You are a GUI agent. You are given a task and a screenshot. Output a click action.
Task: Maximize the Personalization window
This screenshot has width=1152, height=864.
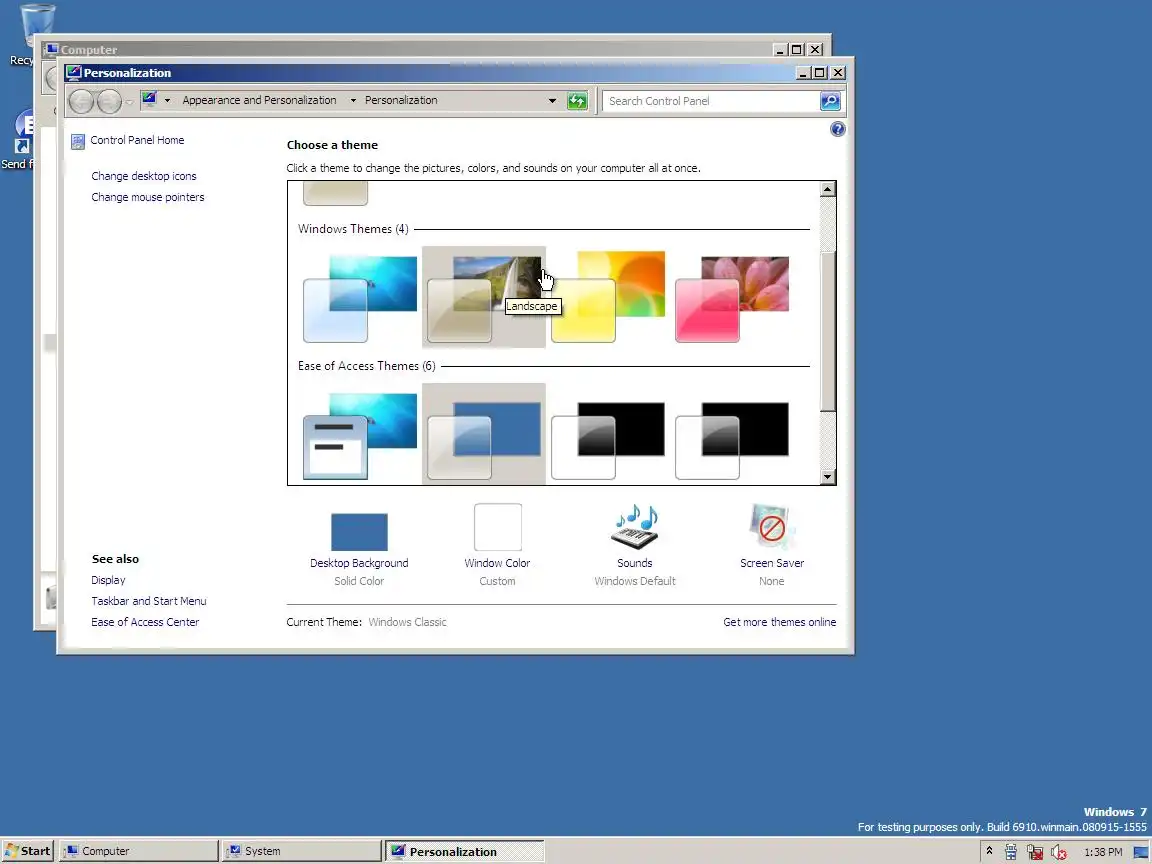pos(820,73)
